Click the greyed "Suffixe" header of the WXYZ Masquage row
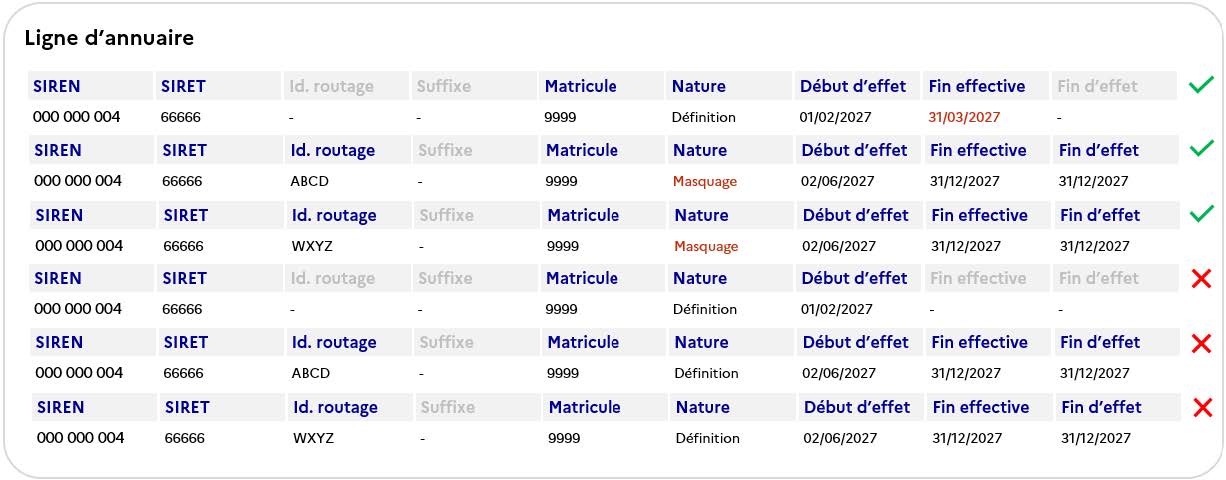The height and width of the screenshot is (480, 1226). click(x=446, y=215)
